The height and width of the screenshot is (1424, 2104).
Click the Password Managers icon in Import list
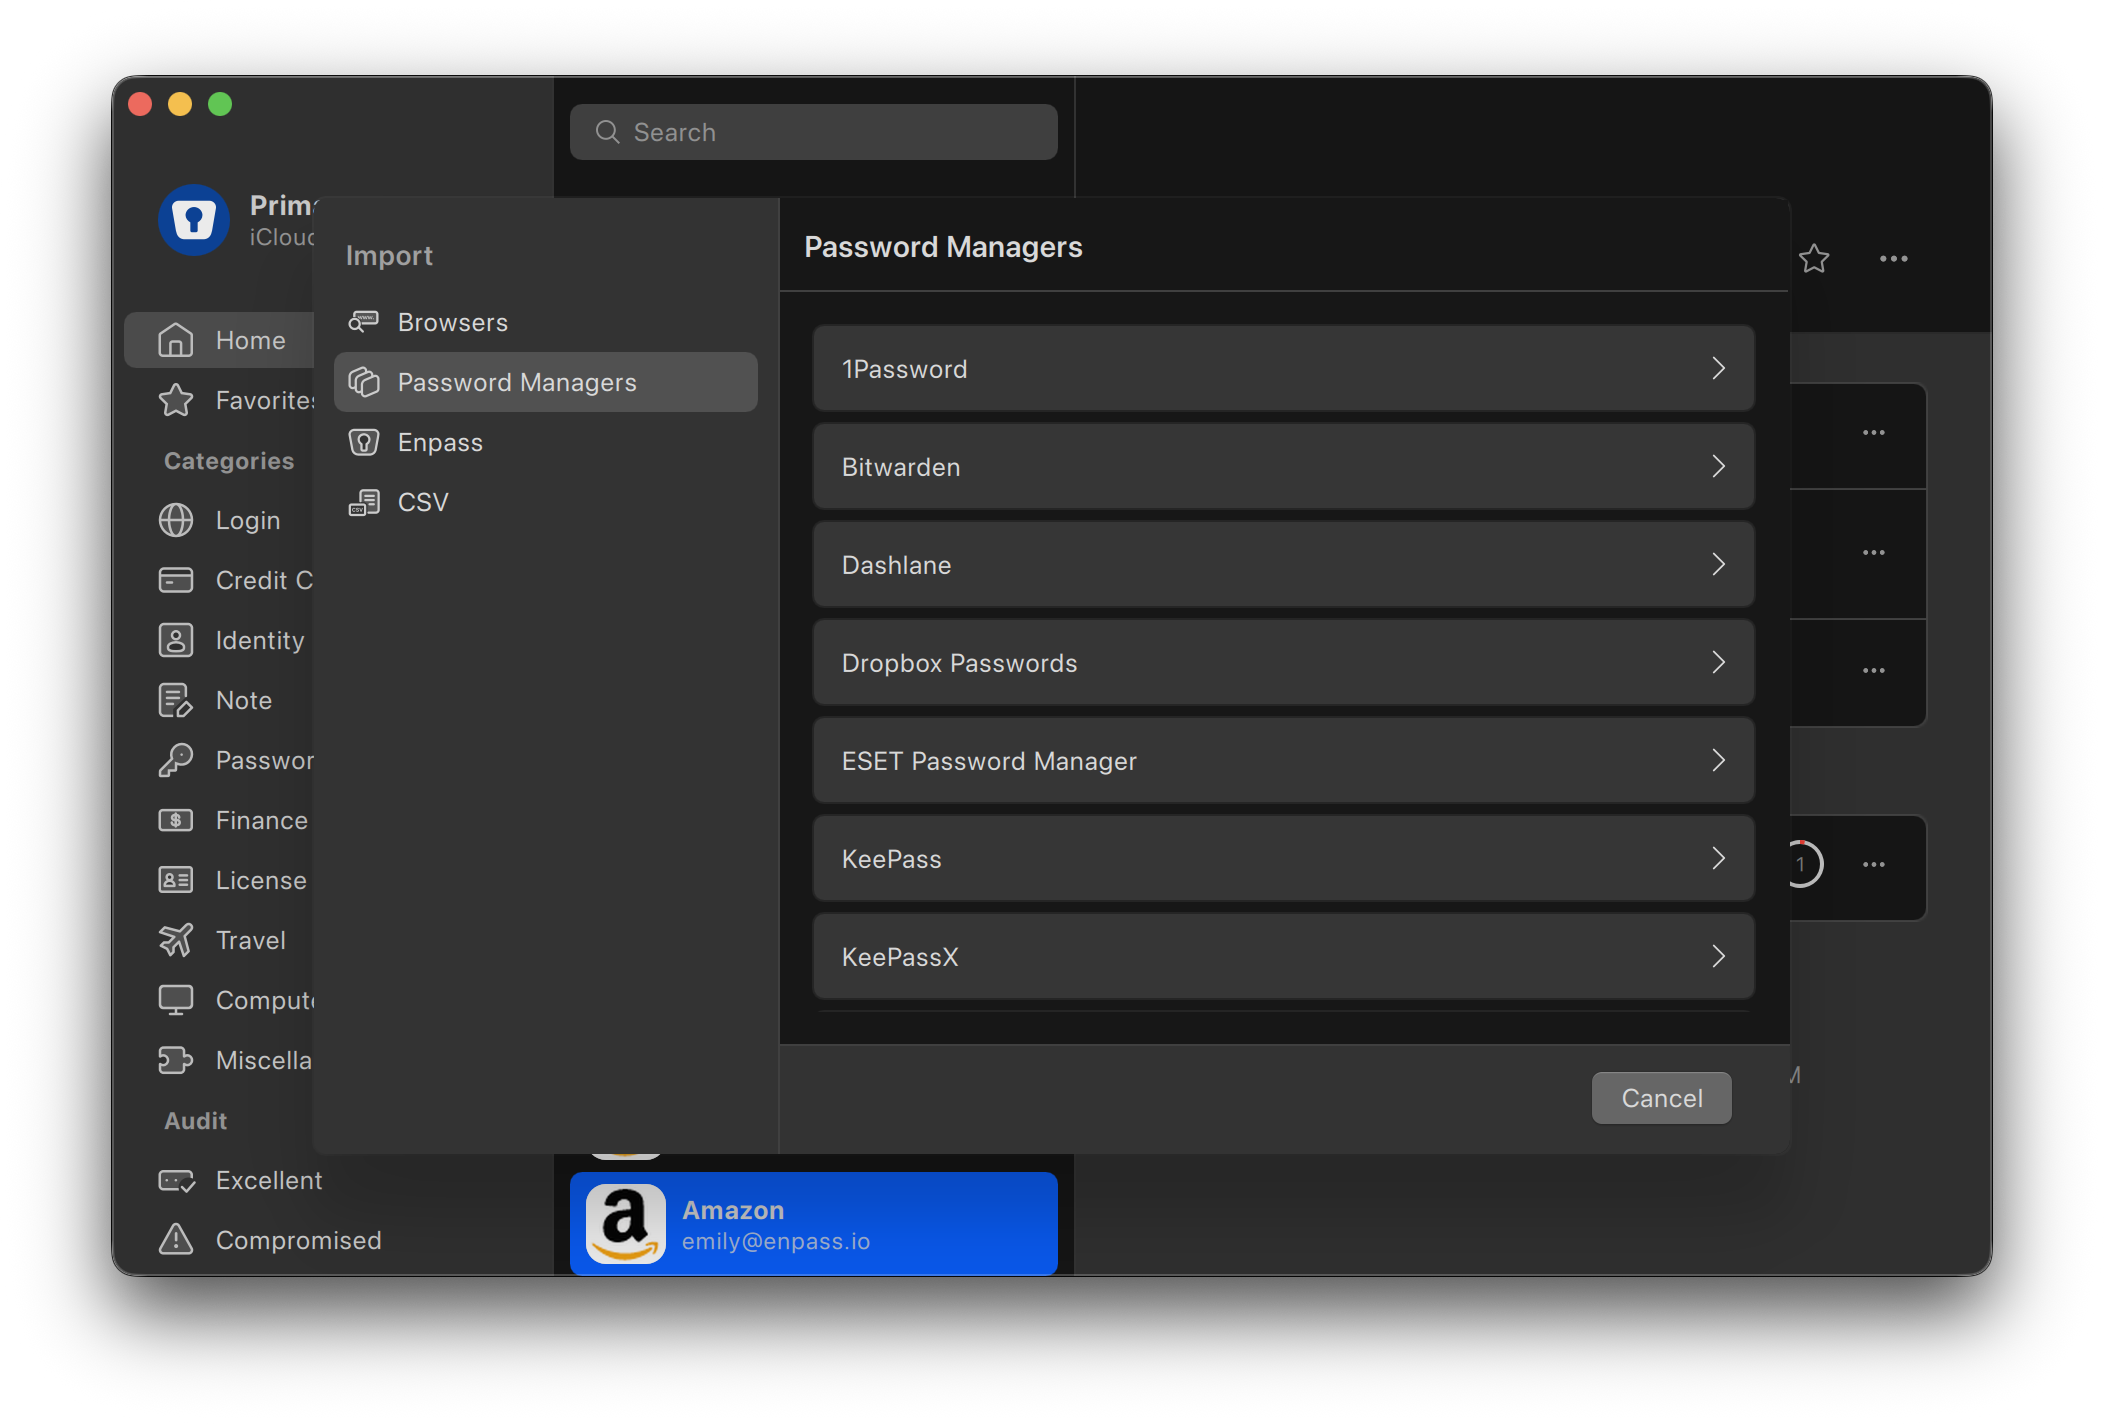click(x=364, y=382)
